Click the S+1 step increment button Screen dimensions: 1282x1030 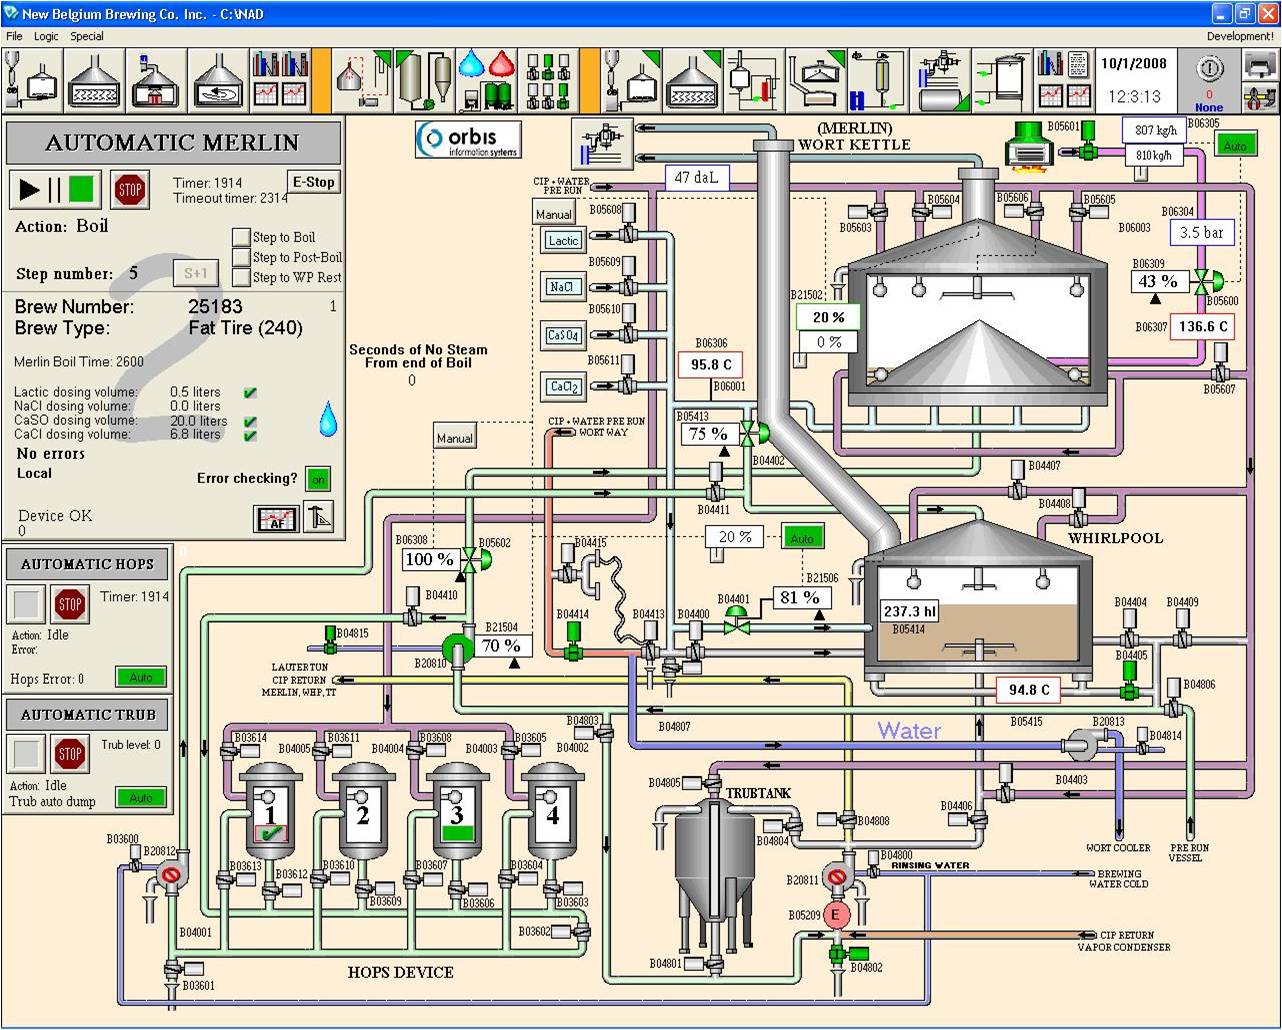pyautogui.click(x=196, y=273)
